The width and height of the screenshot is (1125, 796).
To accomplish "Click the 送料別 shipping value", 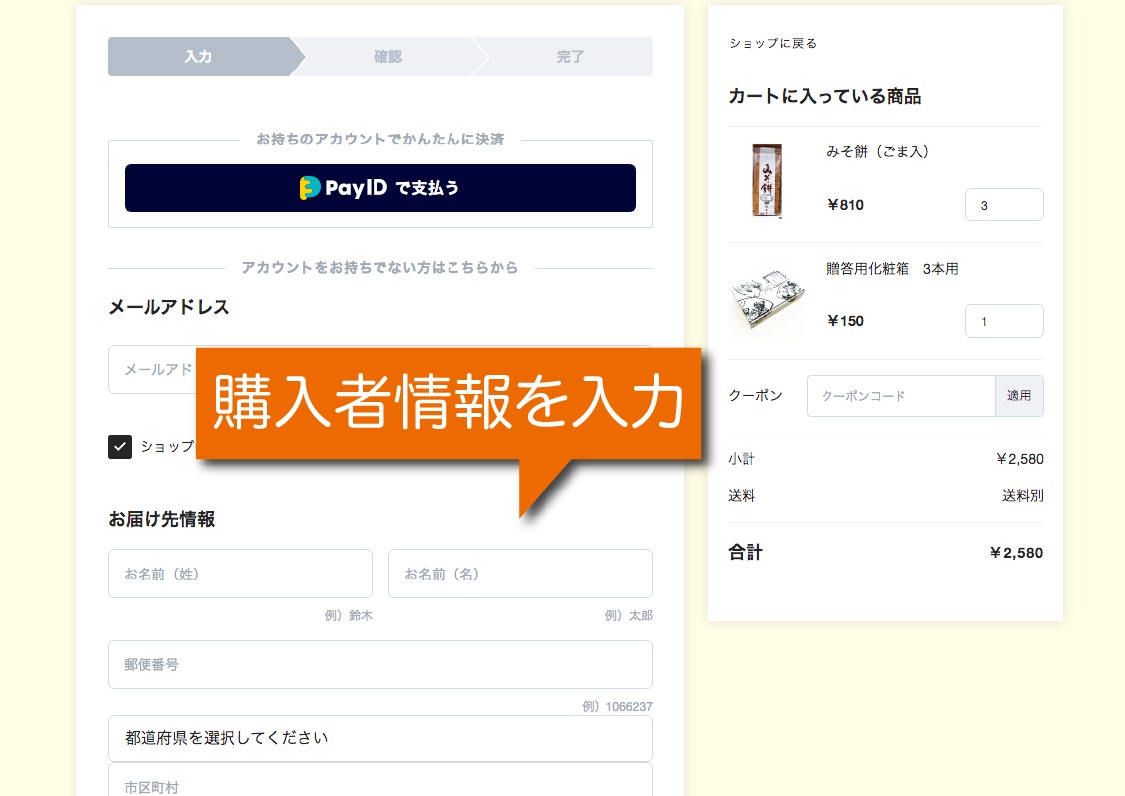I will click(x=1022, y=495).
